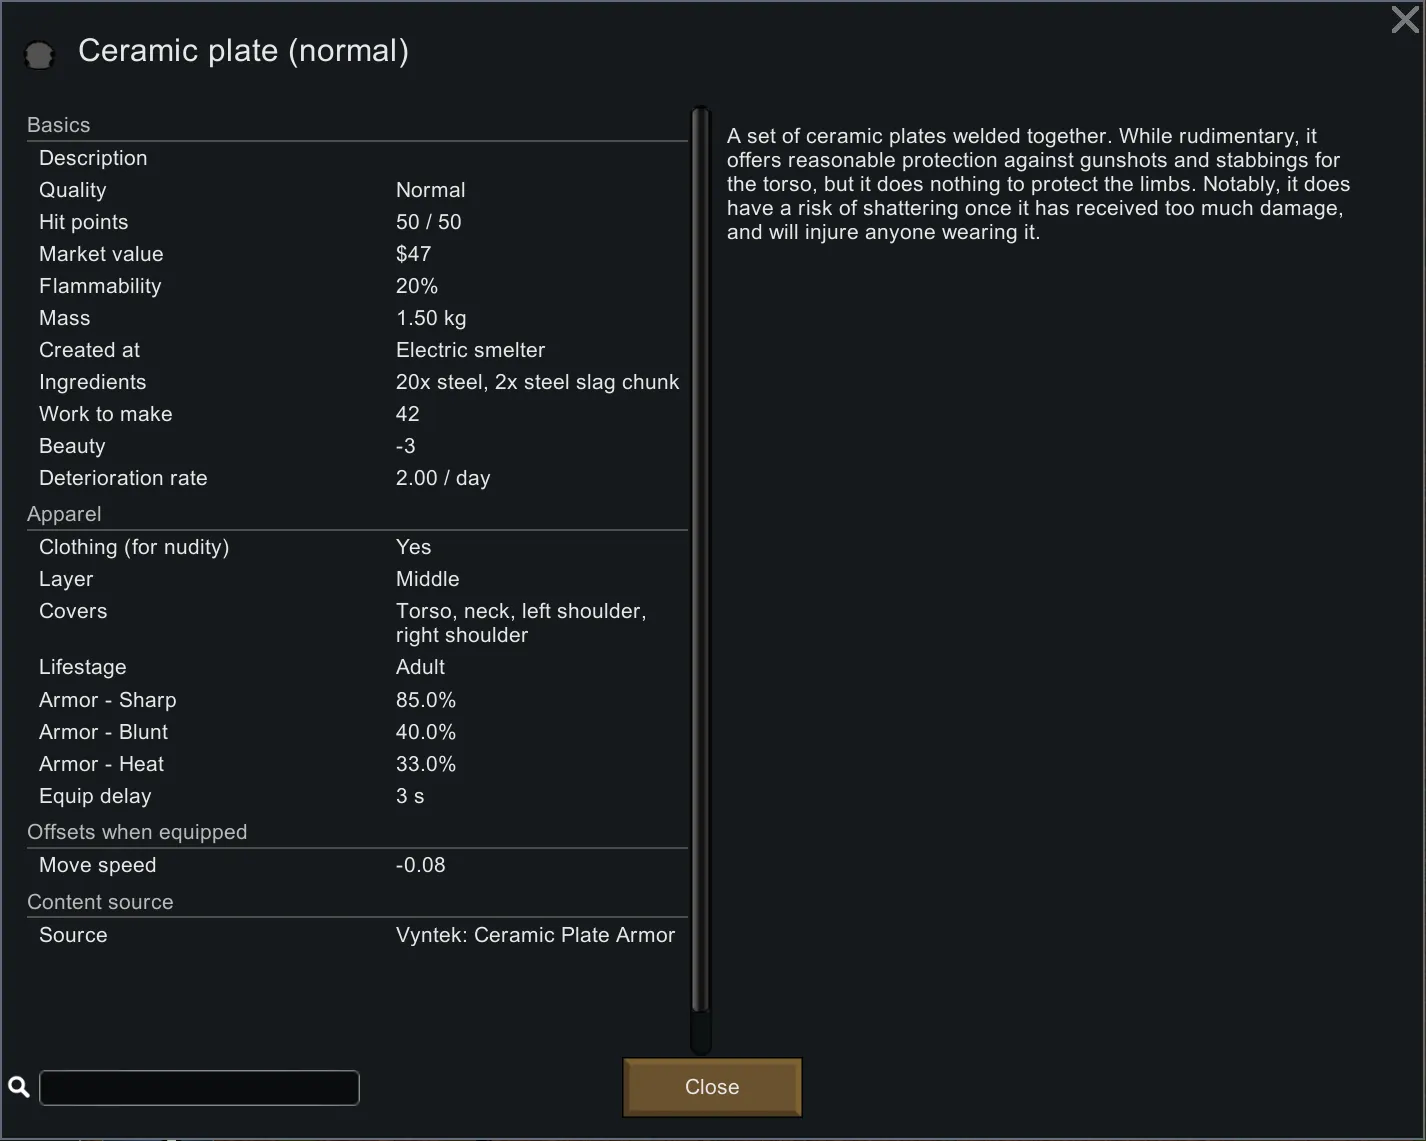Image resolution: width=1426 pixels, height=1141 pixels.
Task: Click the magnifier search icon
Action: pyautogui.click(x=18, y=1087)
